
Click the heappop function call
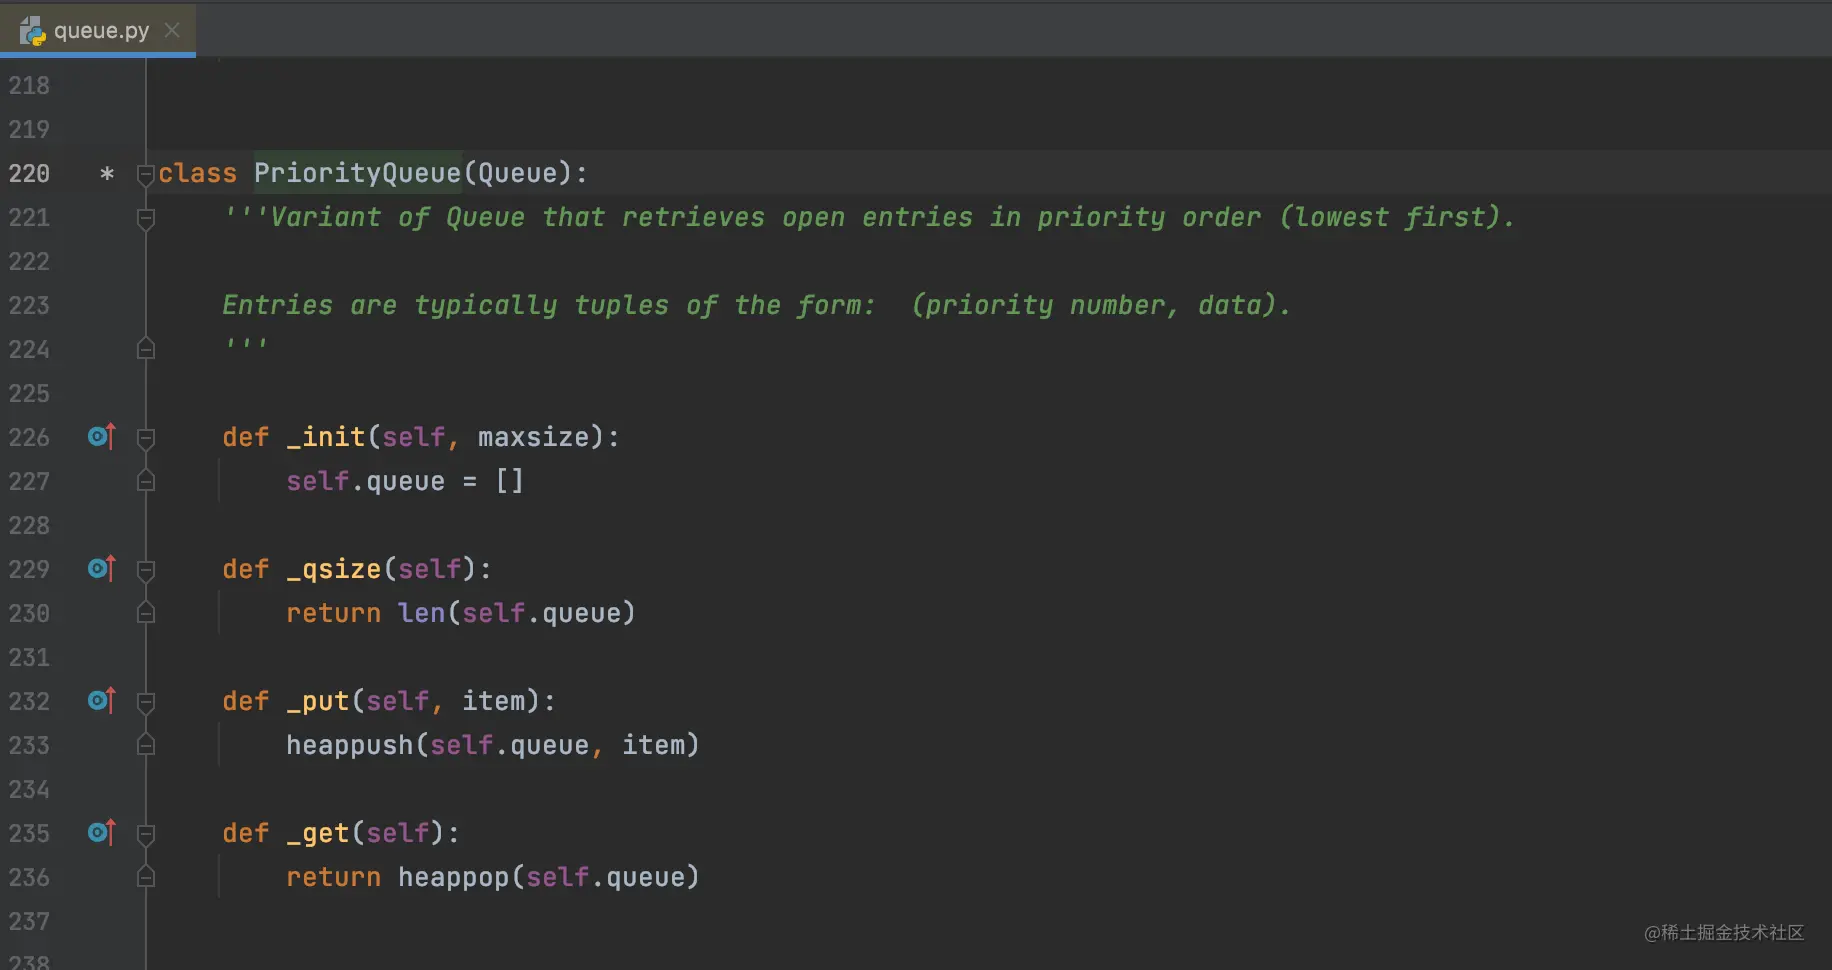454,877
